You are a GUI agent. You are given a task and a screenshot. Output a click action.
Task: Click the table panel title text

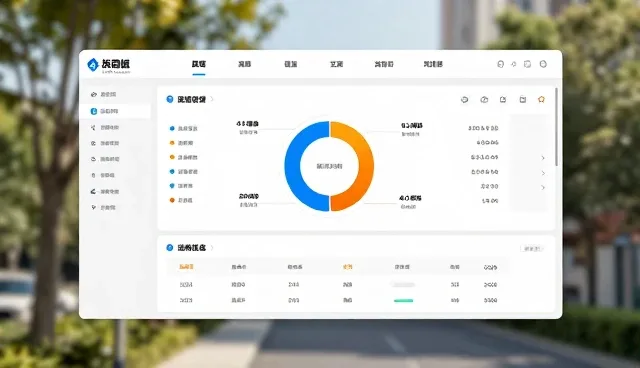[x=191, y=248]
